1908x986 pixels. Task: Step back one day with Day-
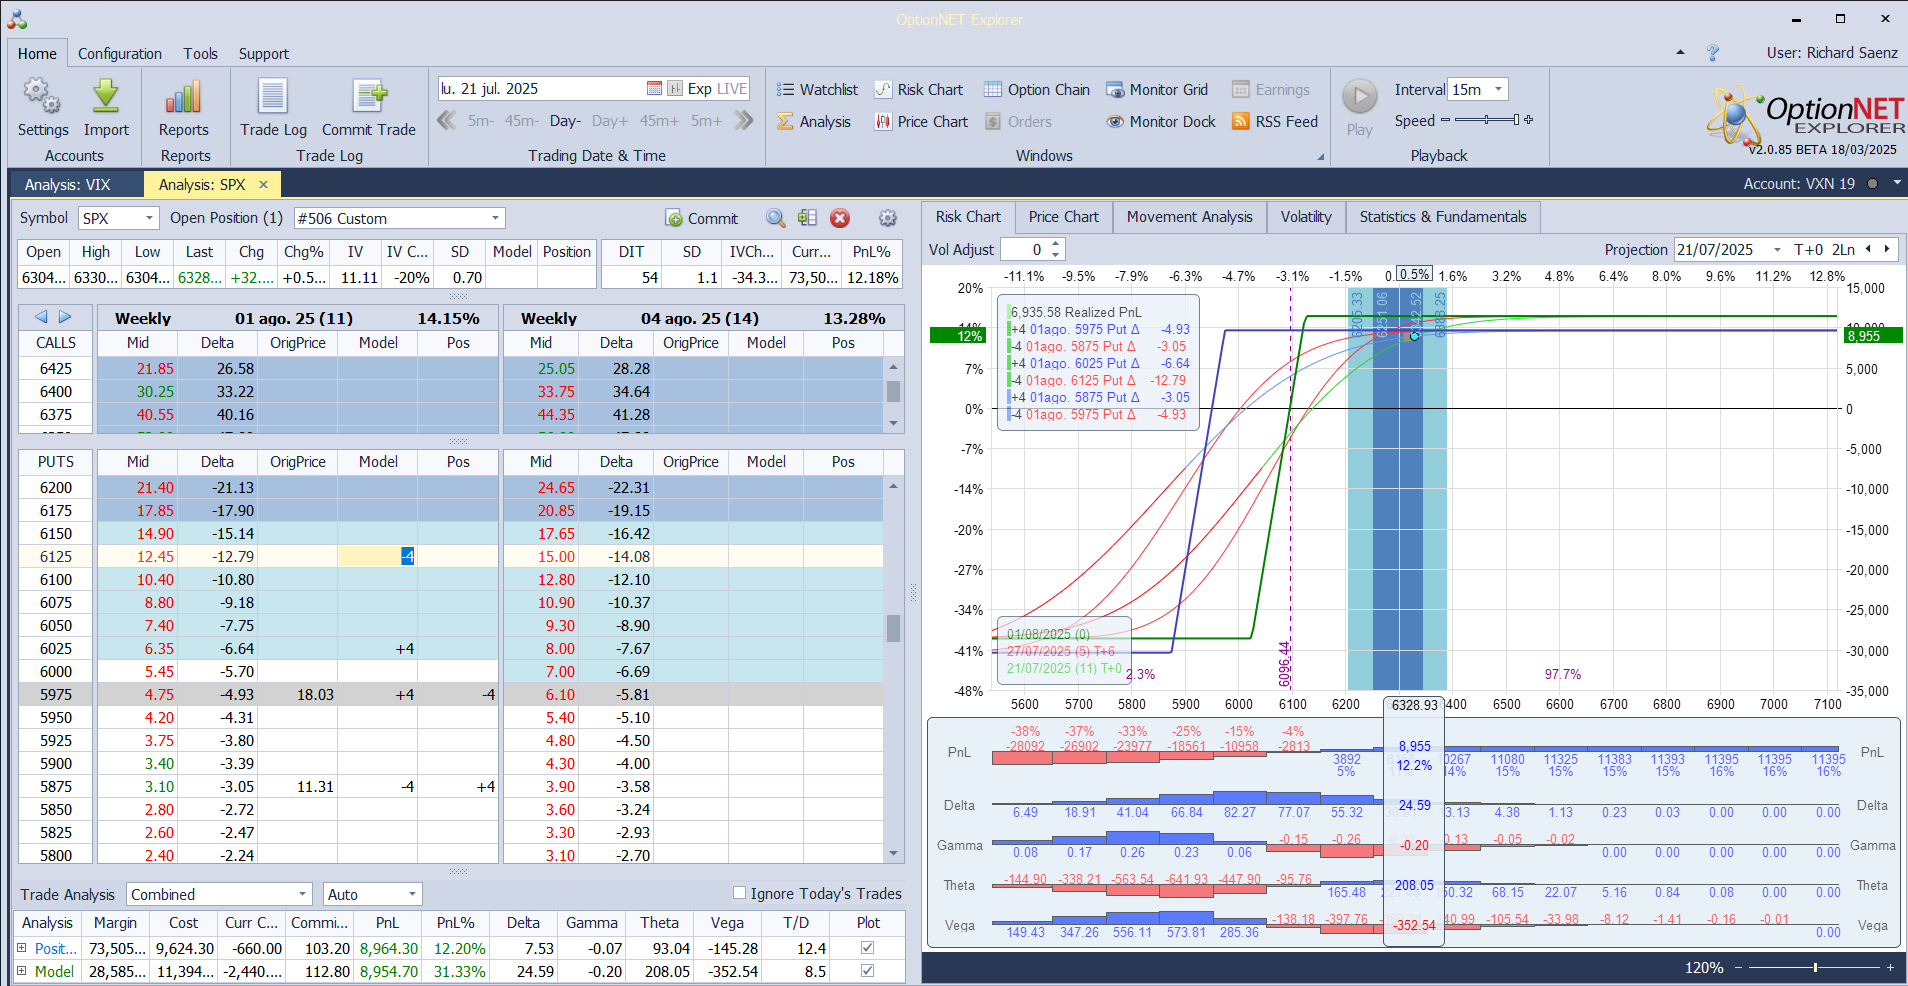tap(565, 121)
